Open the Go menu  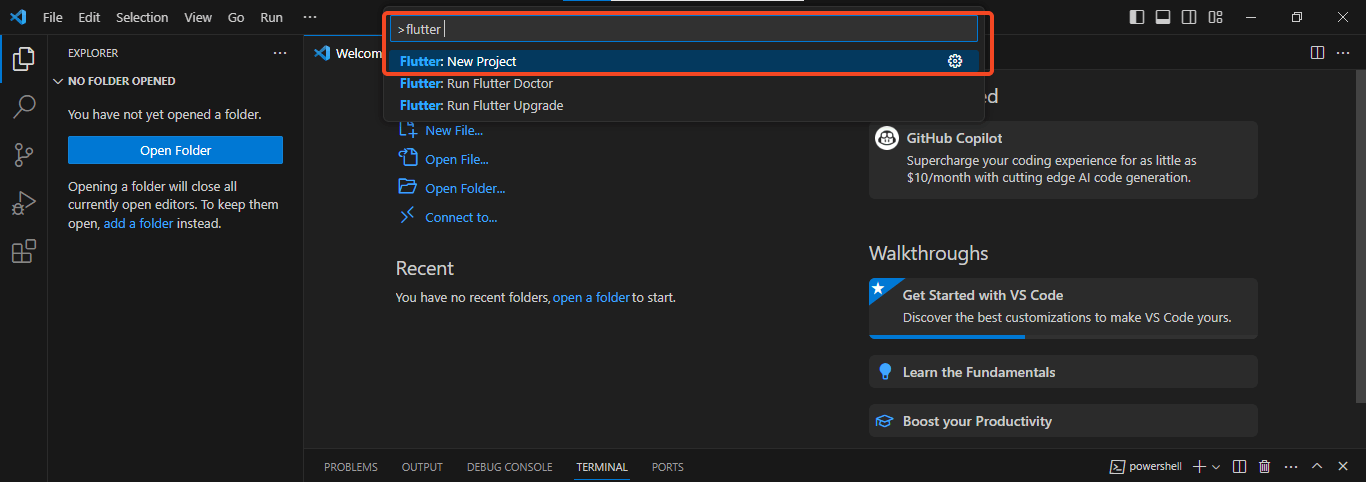(236, 17)
